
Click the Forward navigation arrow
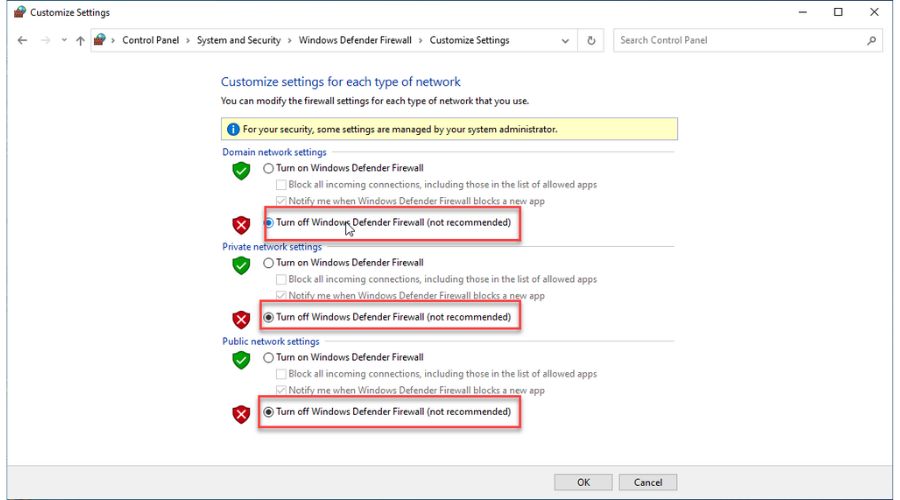45,40
